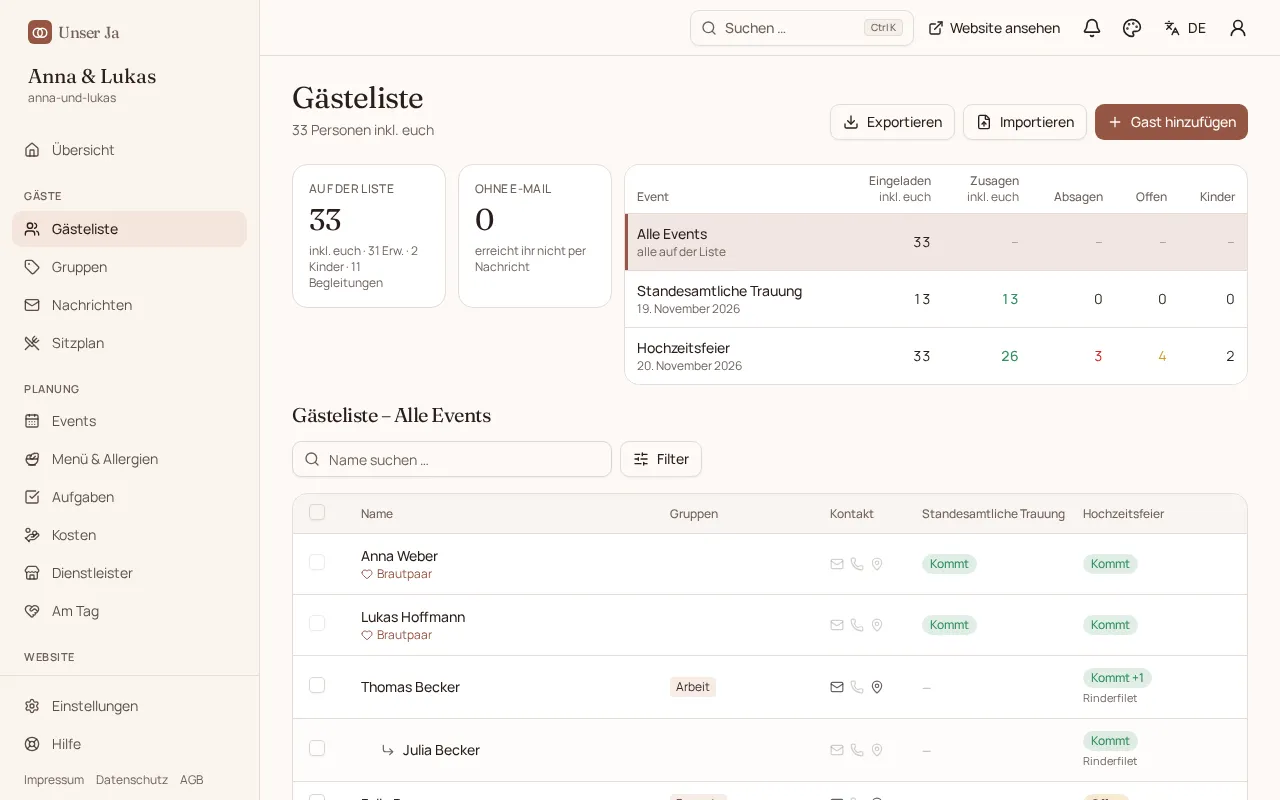Click Thomas Becker's email icon
The width and height of the screenshot is (1280, 800).
(x=837, y=687)
